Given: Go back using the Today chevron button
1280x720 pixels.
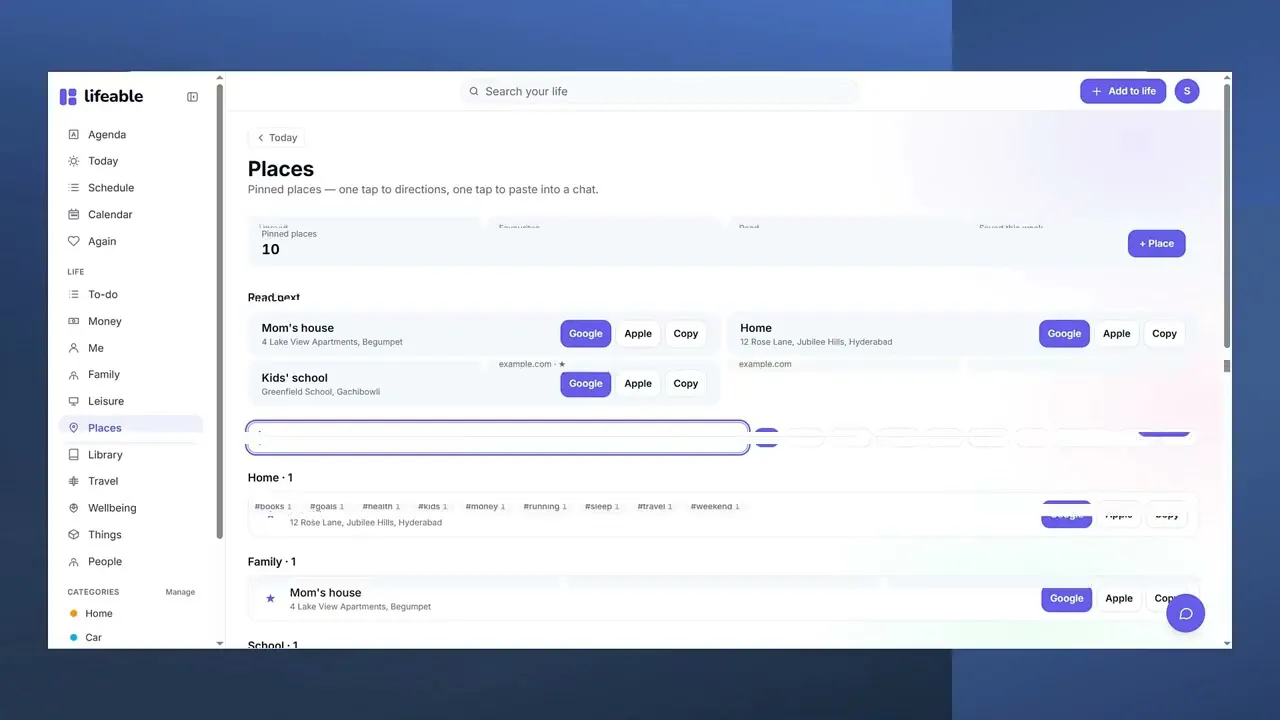Looking at the screenshot, I should 277,138.
